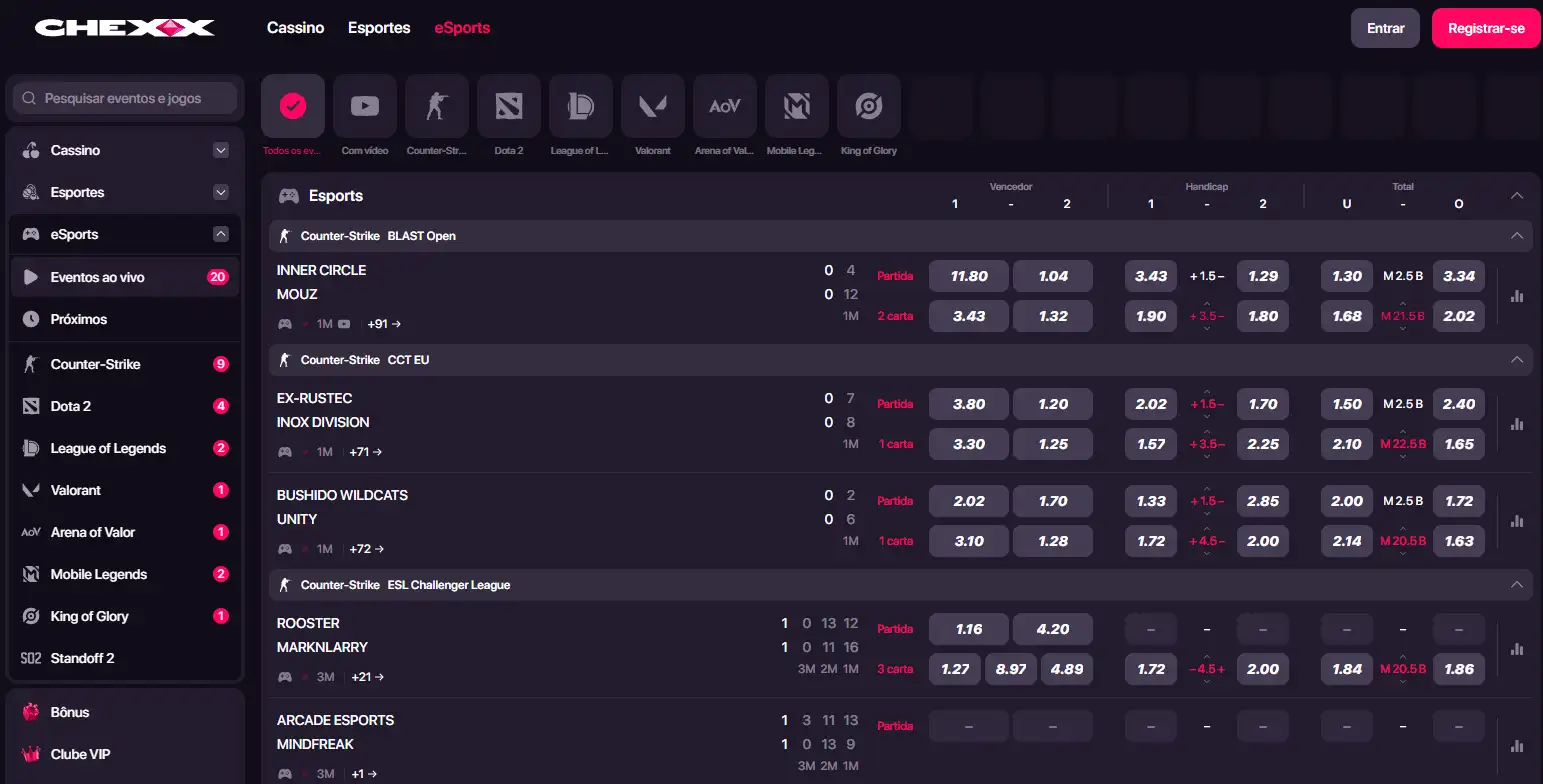Viewport: 1543px width, 784px height.
Task: Click the Eventos ao vivo play icon
Action: point(31,277)
